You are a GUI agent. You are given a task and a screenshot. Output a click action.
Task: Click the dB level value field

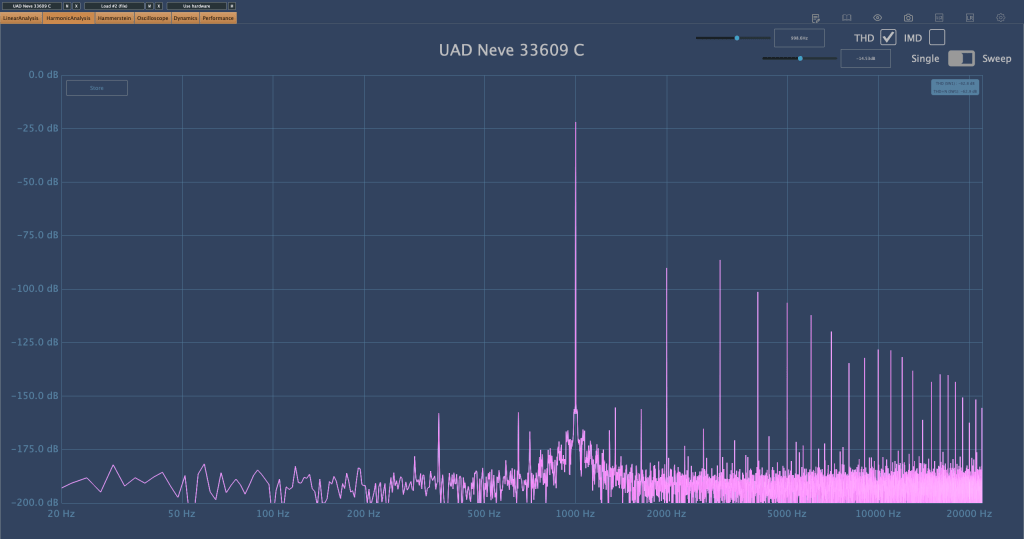click(x=865, y=59)
